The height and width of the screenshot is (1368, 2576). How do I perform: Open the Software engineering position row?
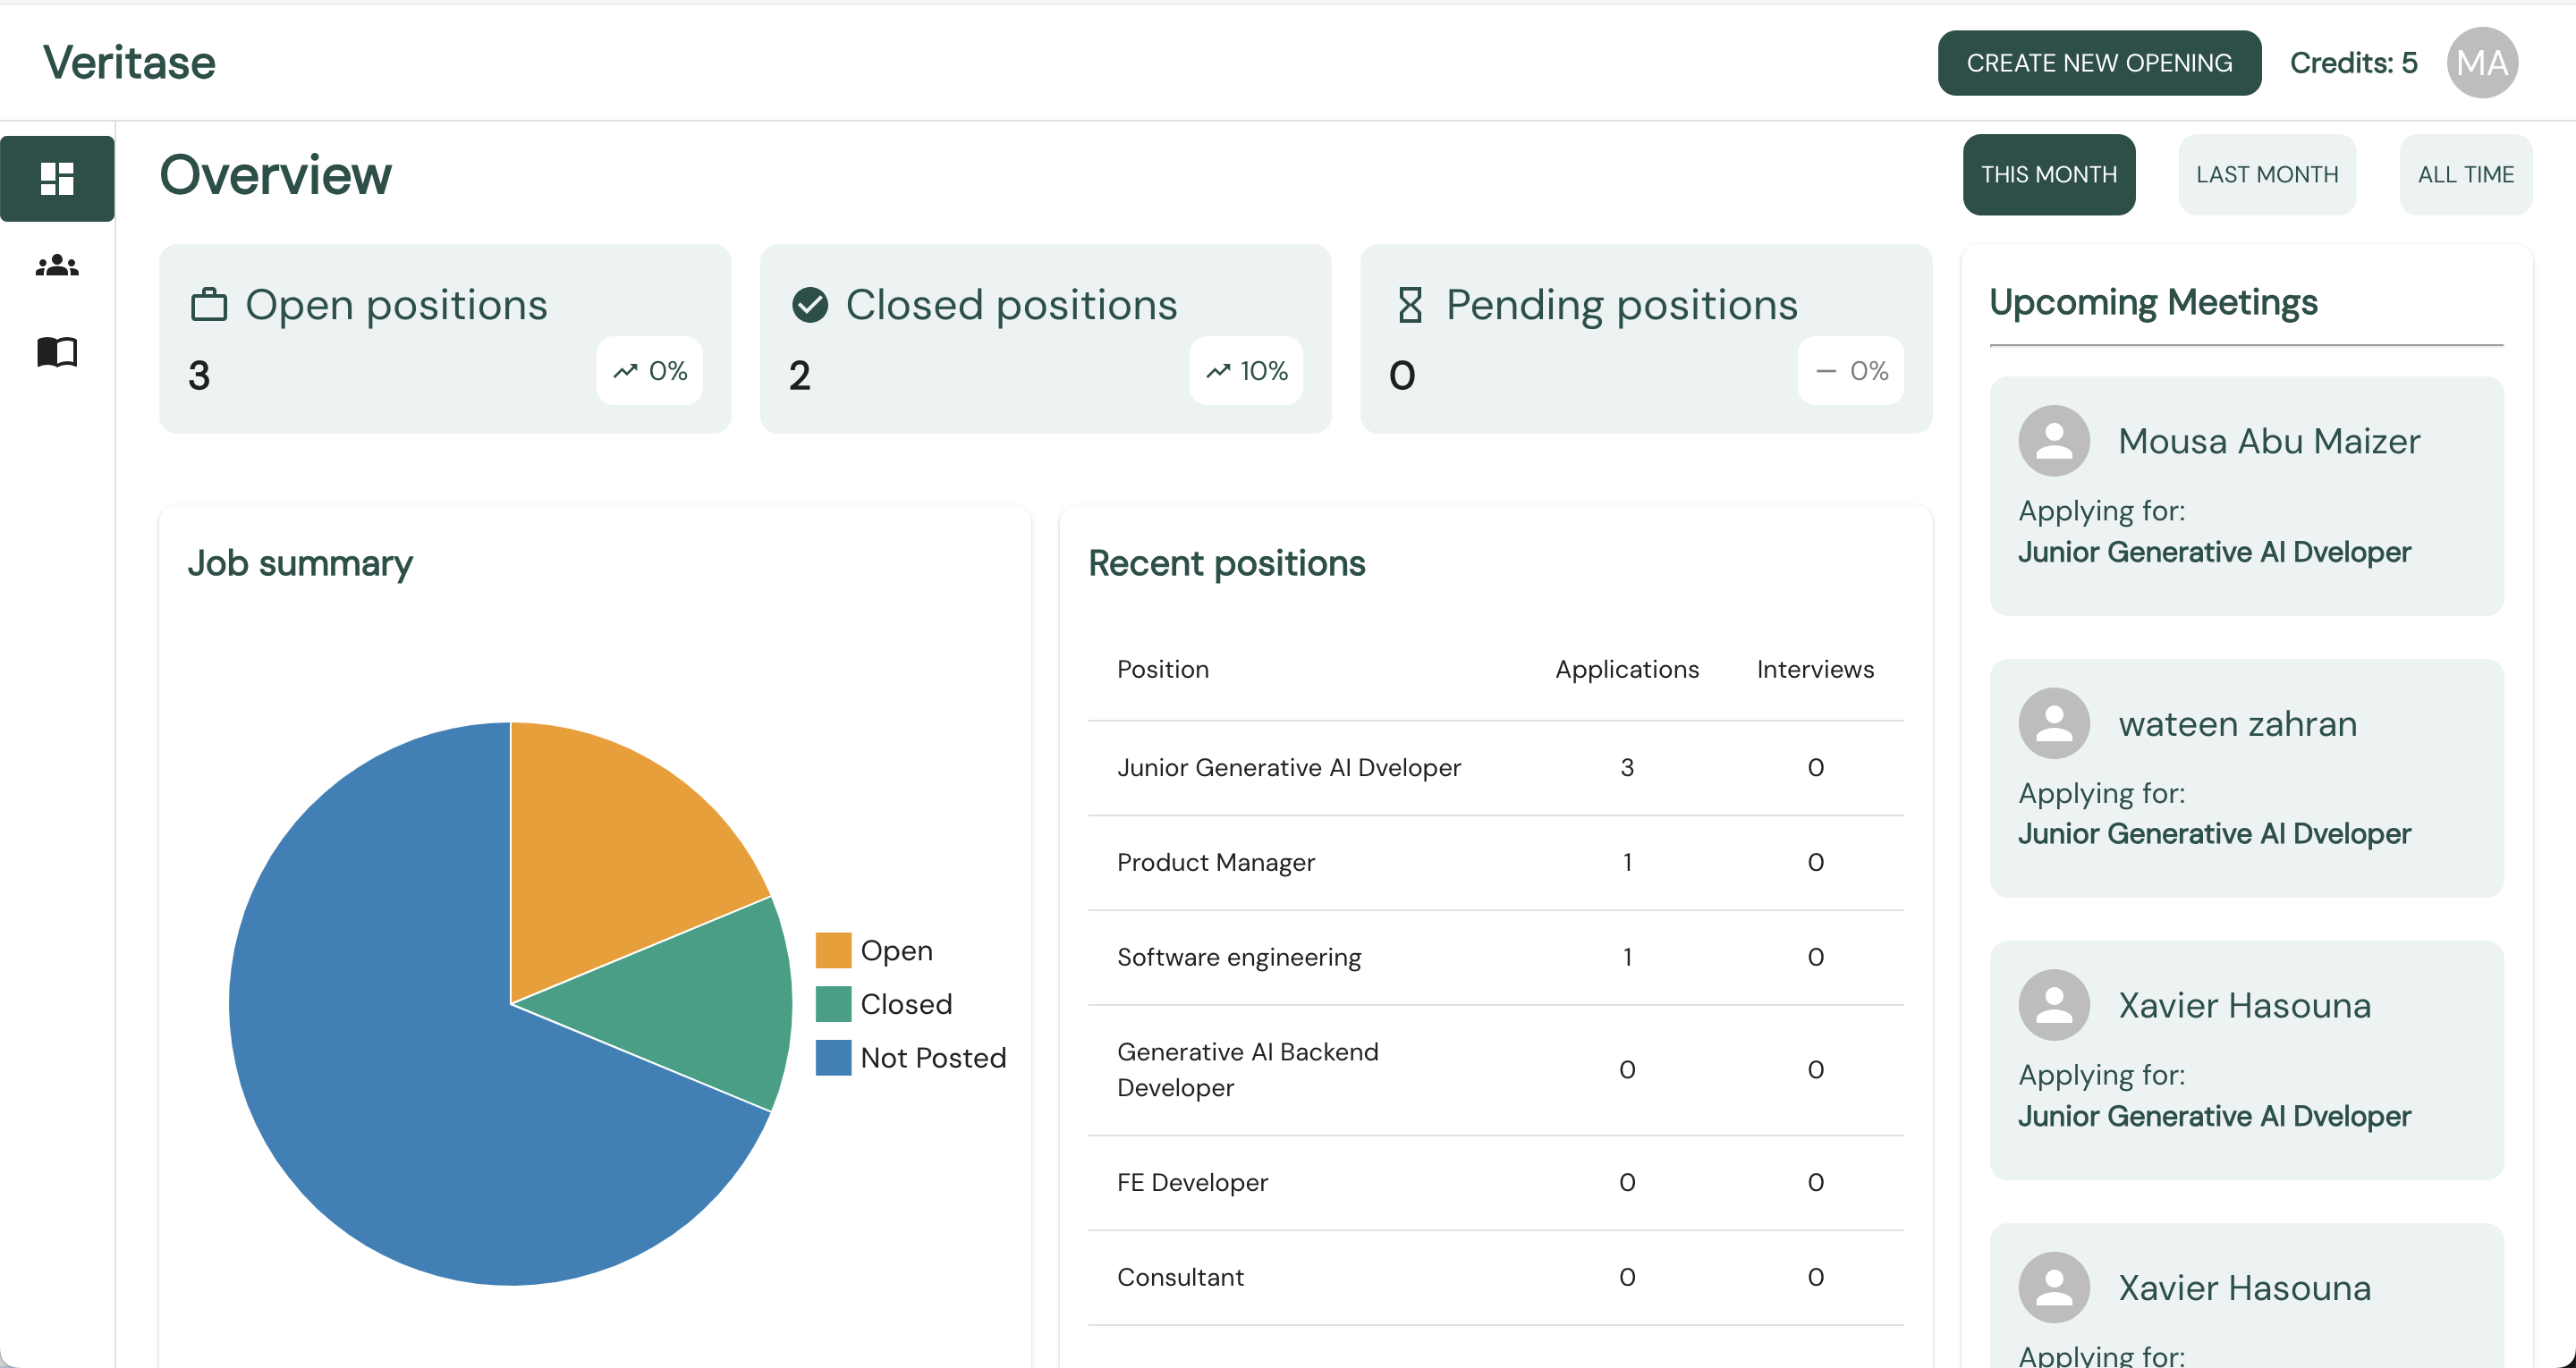[1495, 958]
